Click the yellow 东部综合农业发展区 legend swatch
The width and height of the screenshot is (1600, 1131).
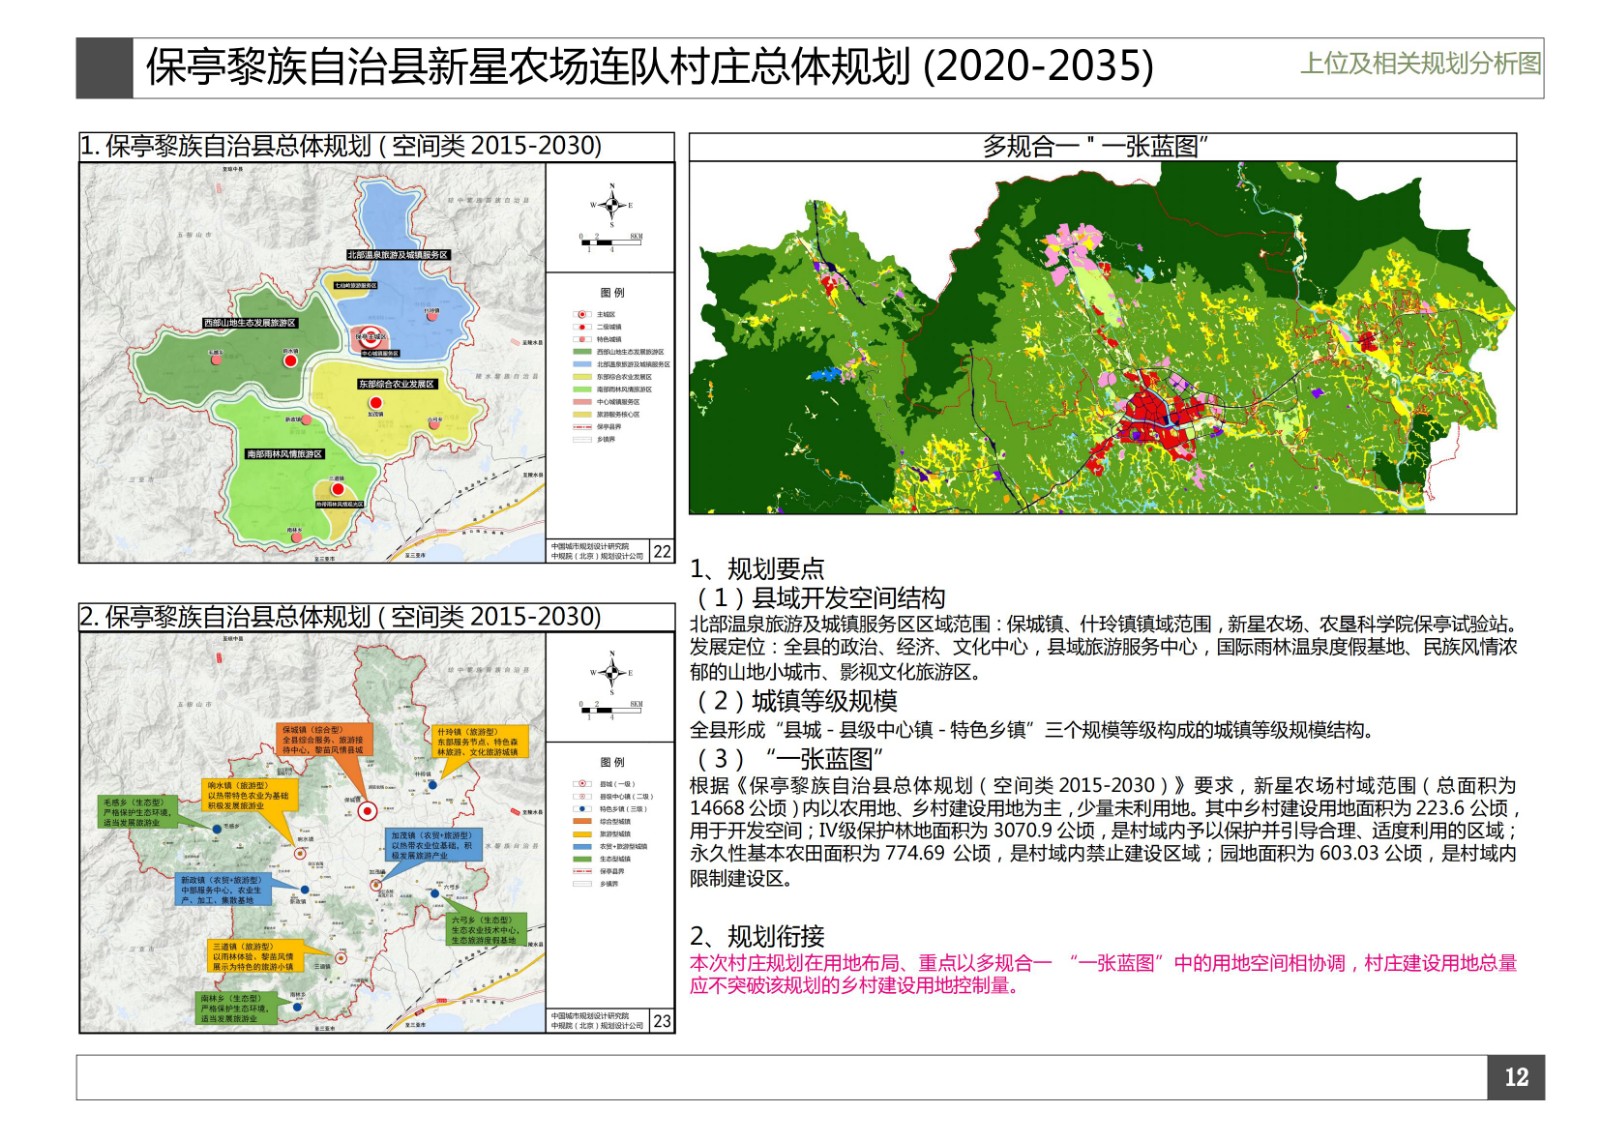pos(582,377)
